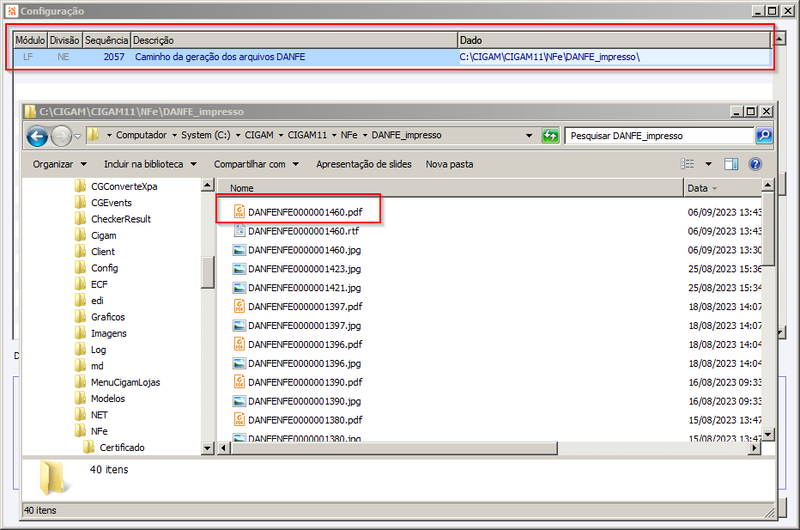Select the Client folder in the tree
Viewport: 800px width, 530px height.
coord(95,251)
